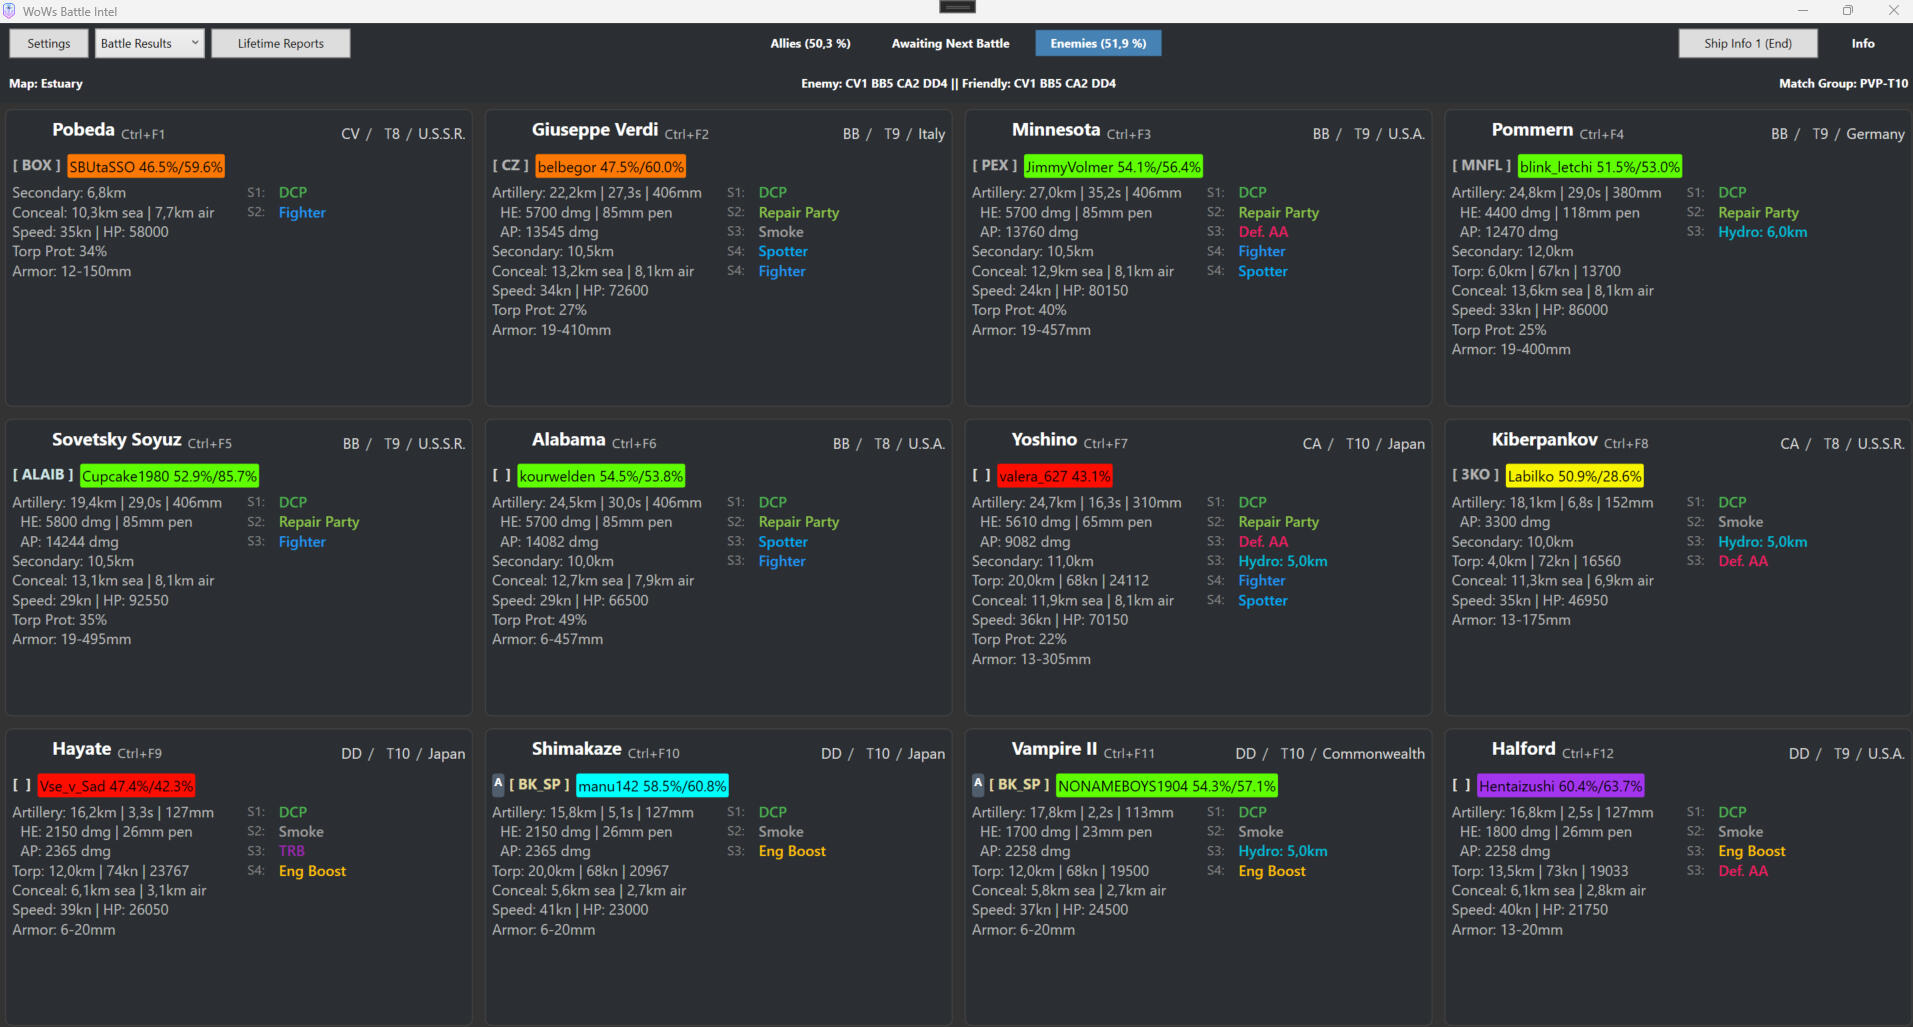The image size is (1913, 1027).
Task: Select the Shimakaze ship name
Action: click(x=577, y=749)
